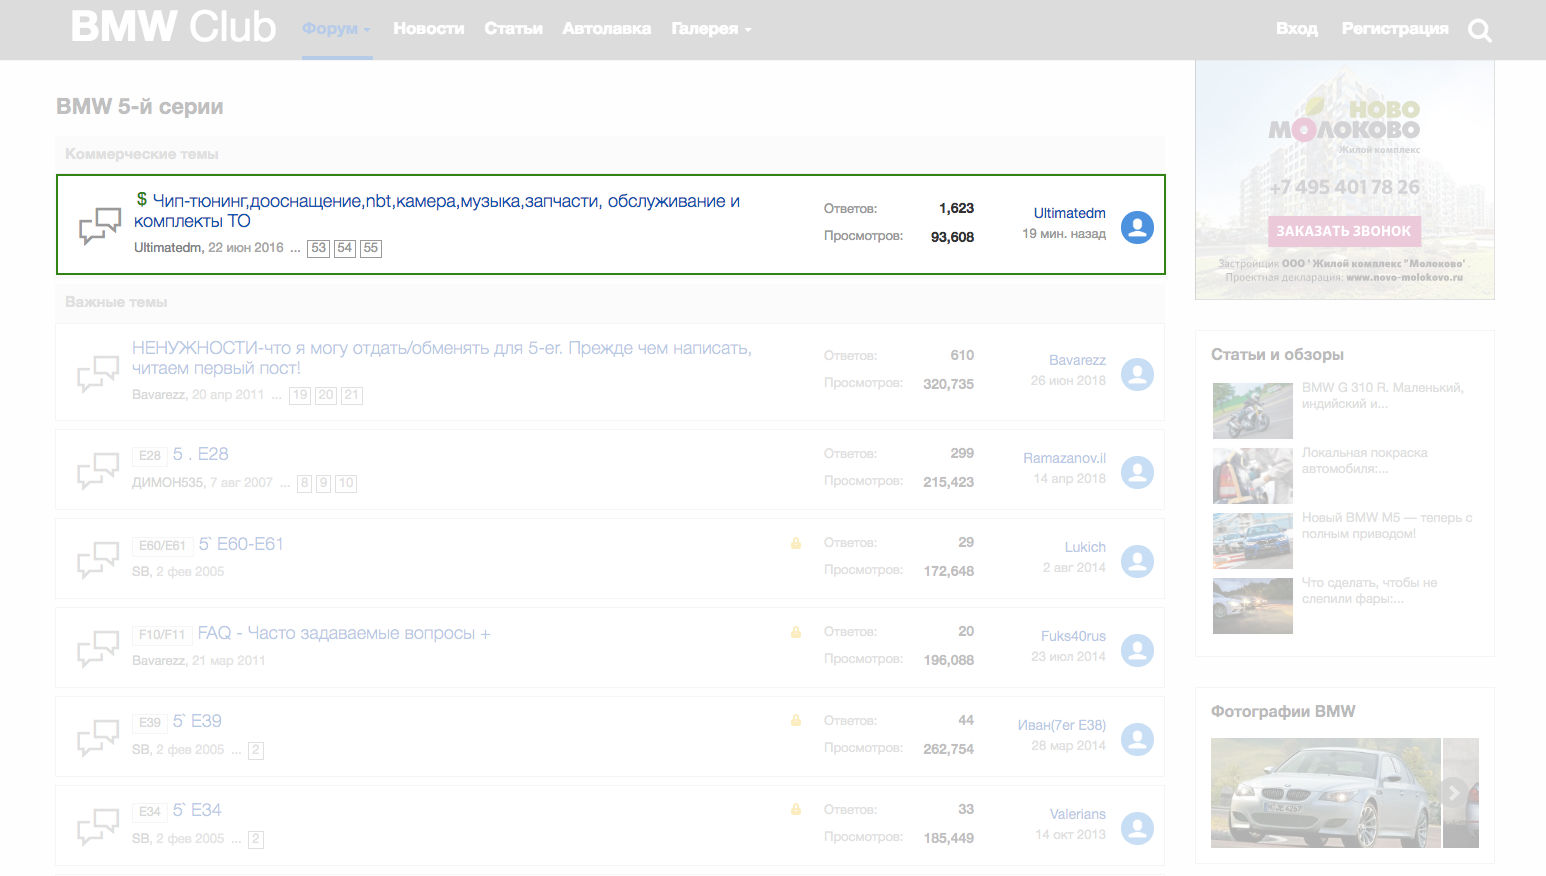Image resolution: width=1546 pixels, height=876 pixels.
Task: Go to Статьи section
Action: (513, 29)
